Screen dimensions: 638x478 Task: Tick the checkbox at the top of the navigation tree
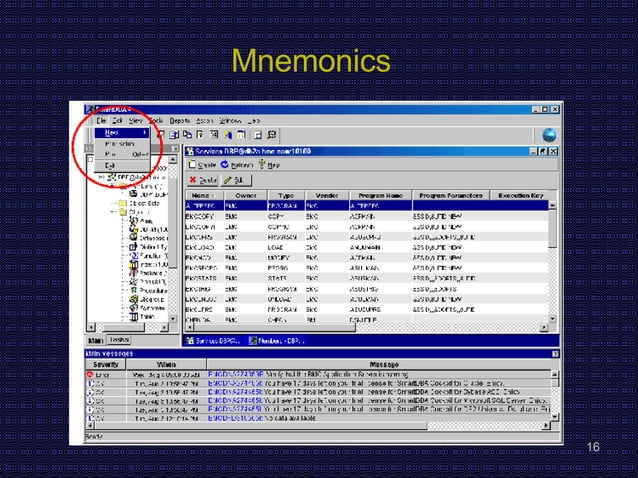pos(91,159)
